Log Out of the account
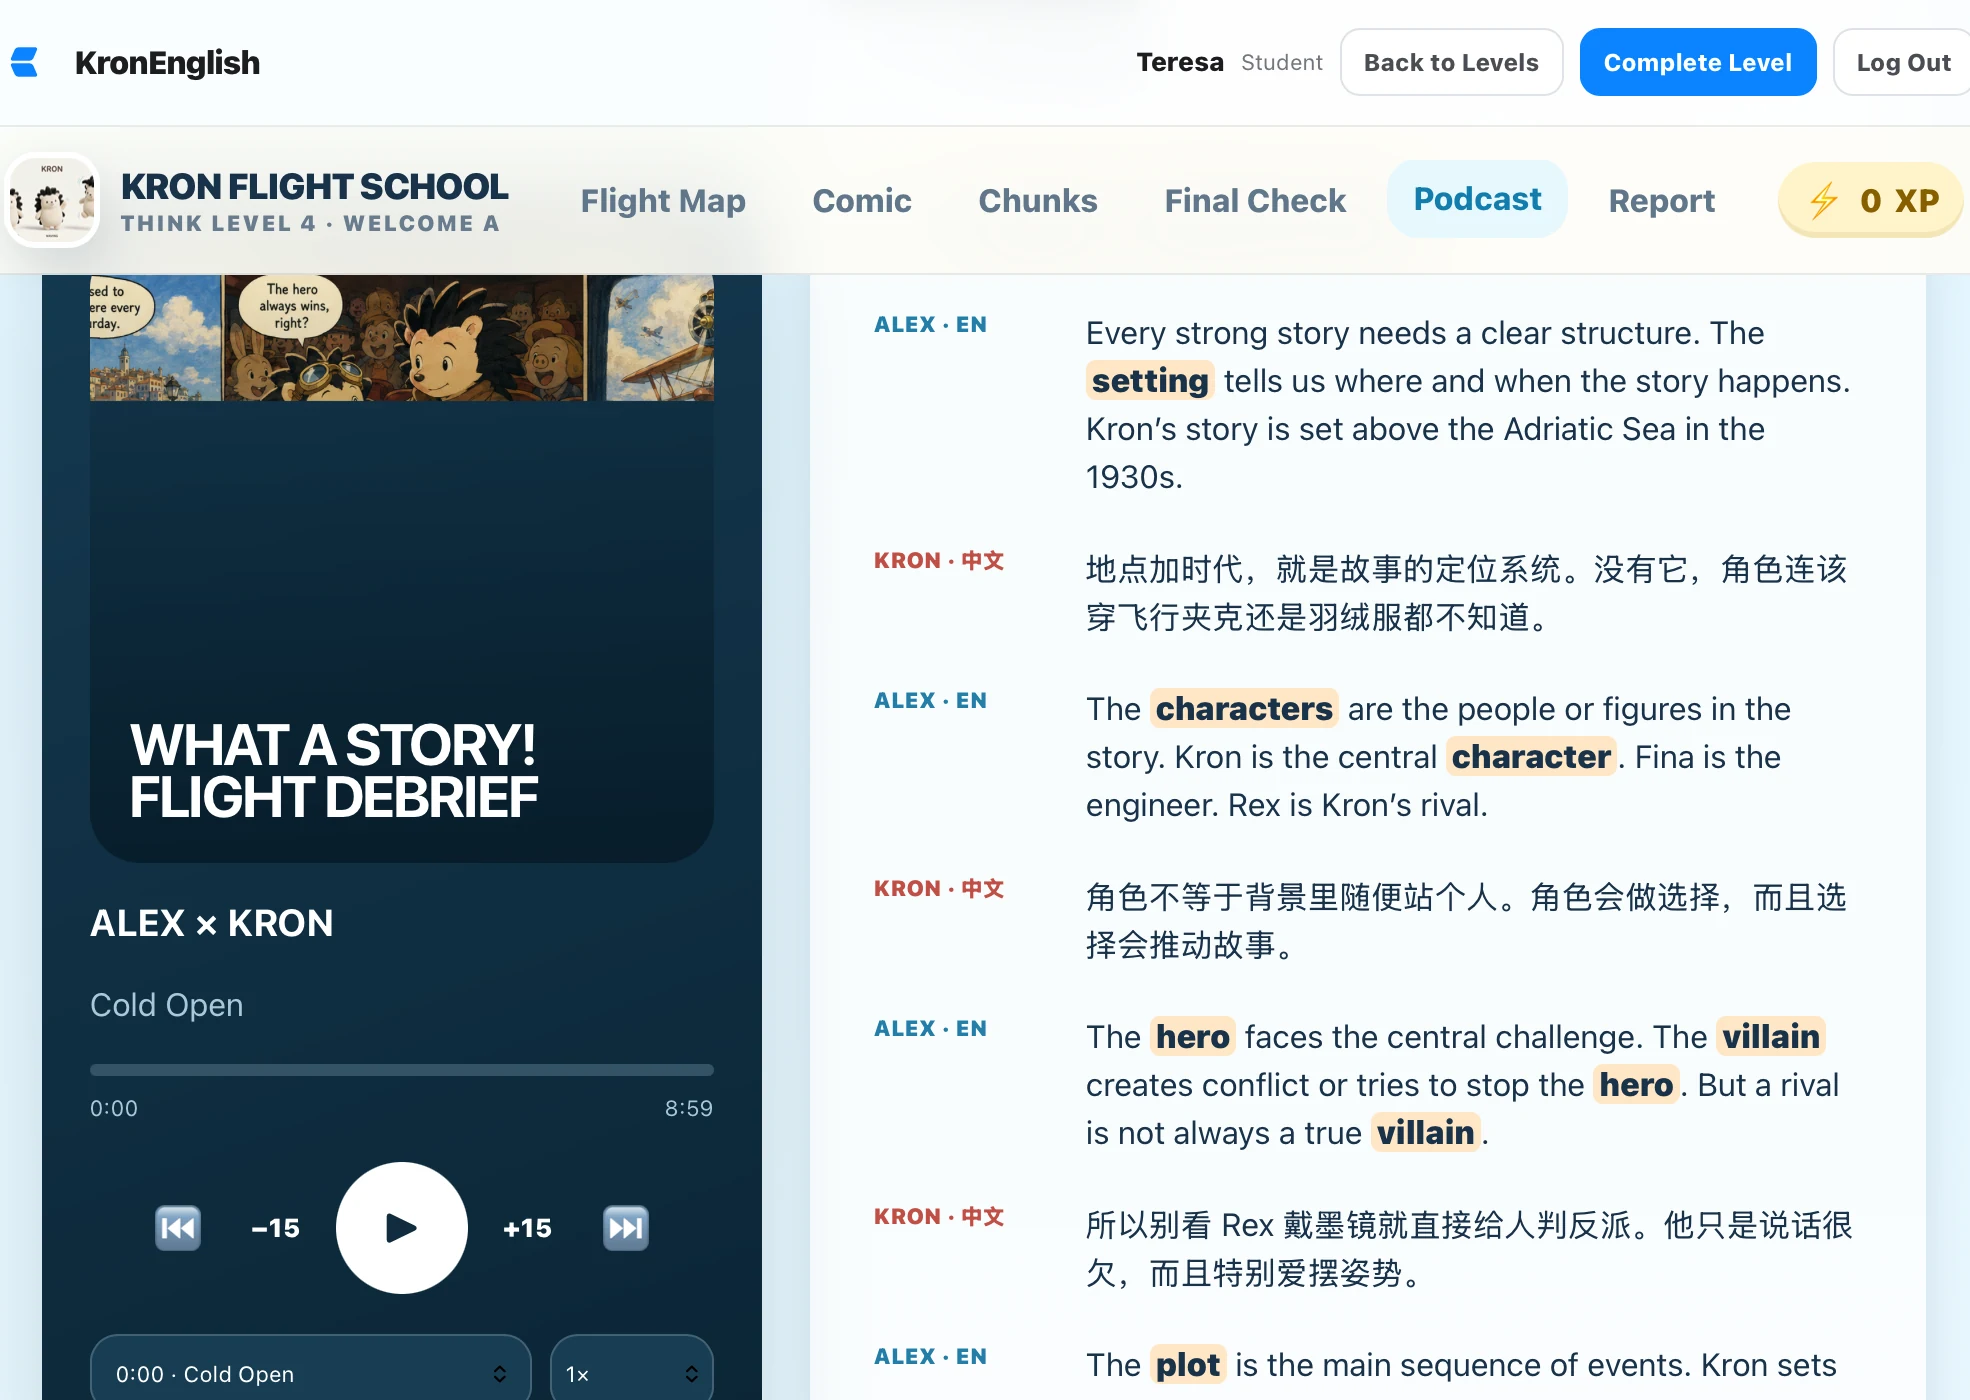The image size is (1970, 1400). (x=1903, y=62)
